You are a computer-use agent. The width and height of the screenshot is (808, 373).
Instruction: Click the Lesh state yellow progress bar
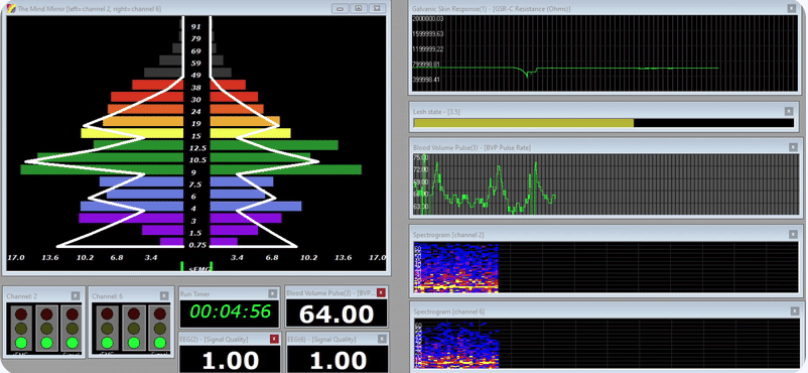click(524, 123)
